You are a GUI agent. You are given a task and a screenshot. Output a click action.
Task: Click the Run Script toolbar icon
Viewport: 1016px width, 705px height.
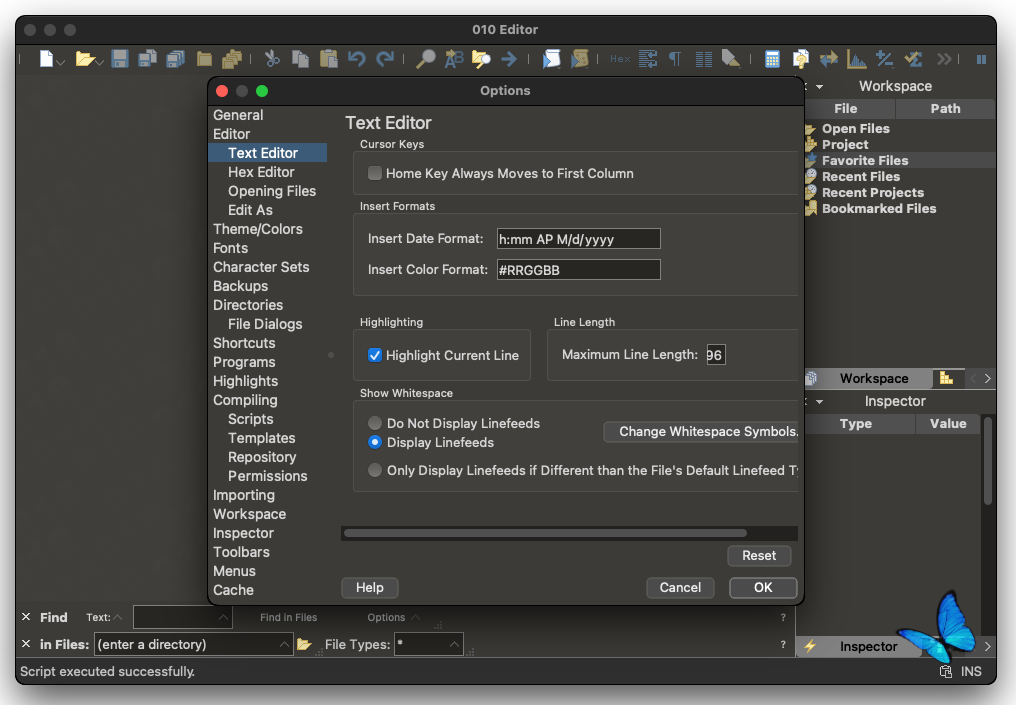tap(551, 59)
